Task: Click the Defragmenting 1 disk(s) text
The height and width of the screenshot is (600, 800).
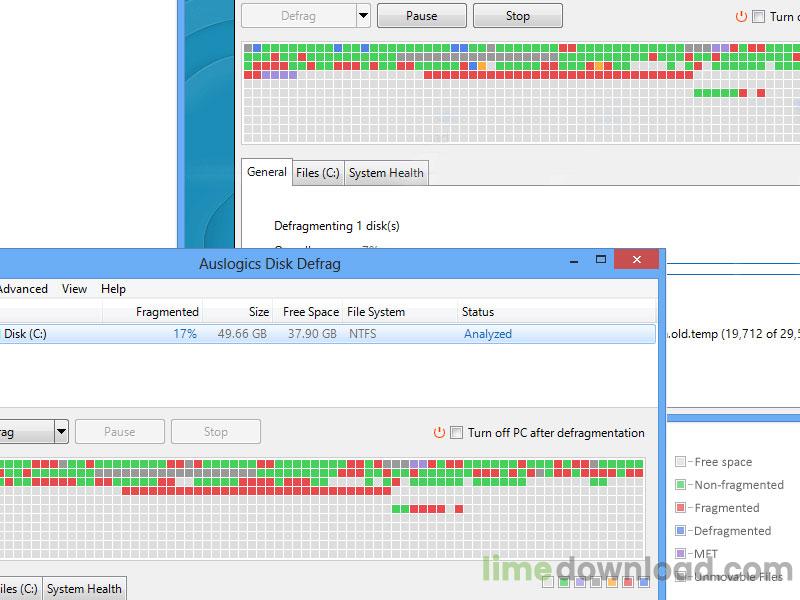Action: [337, 226]
